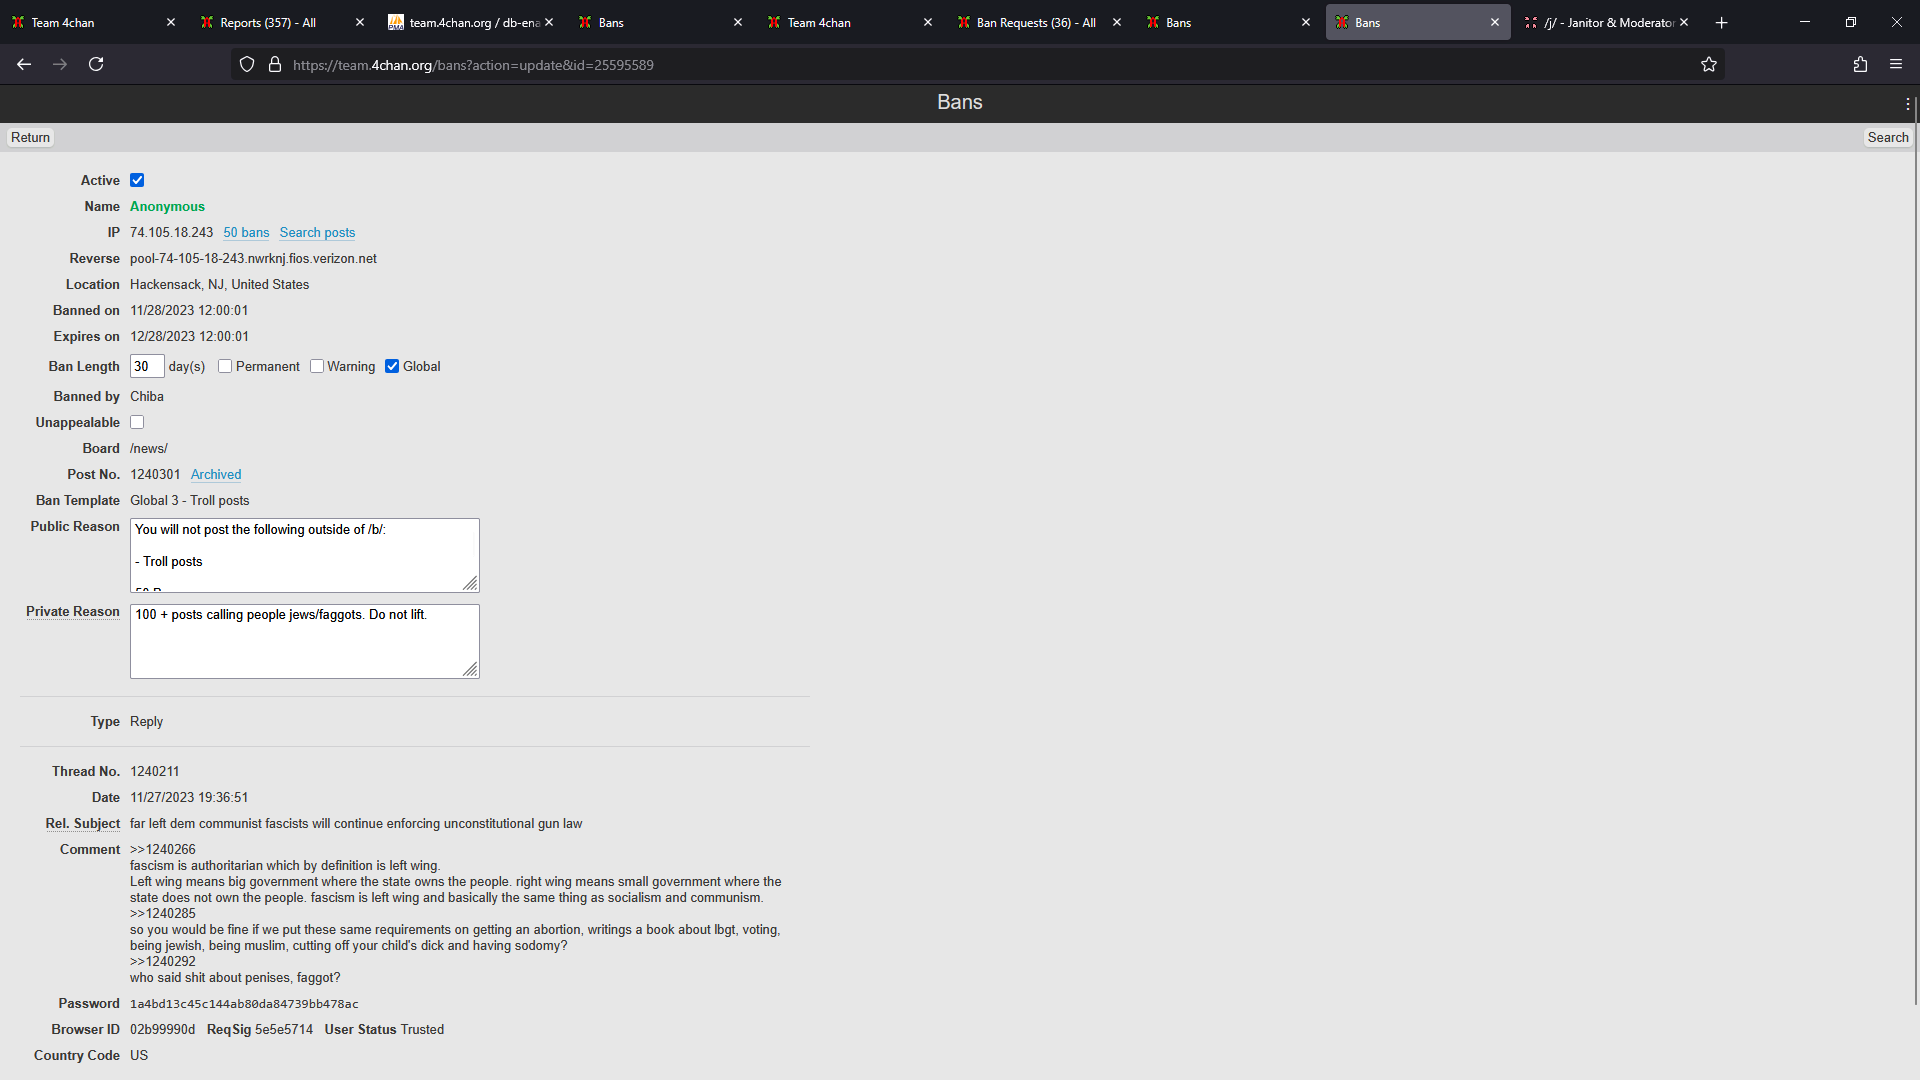Open the three-dot menu in Bans header
1920x1080 pixels.
tap(1908, 103)
